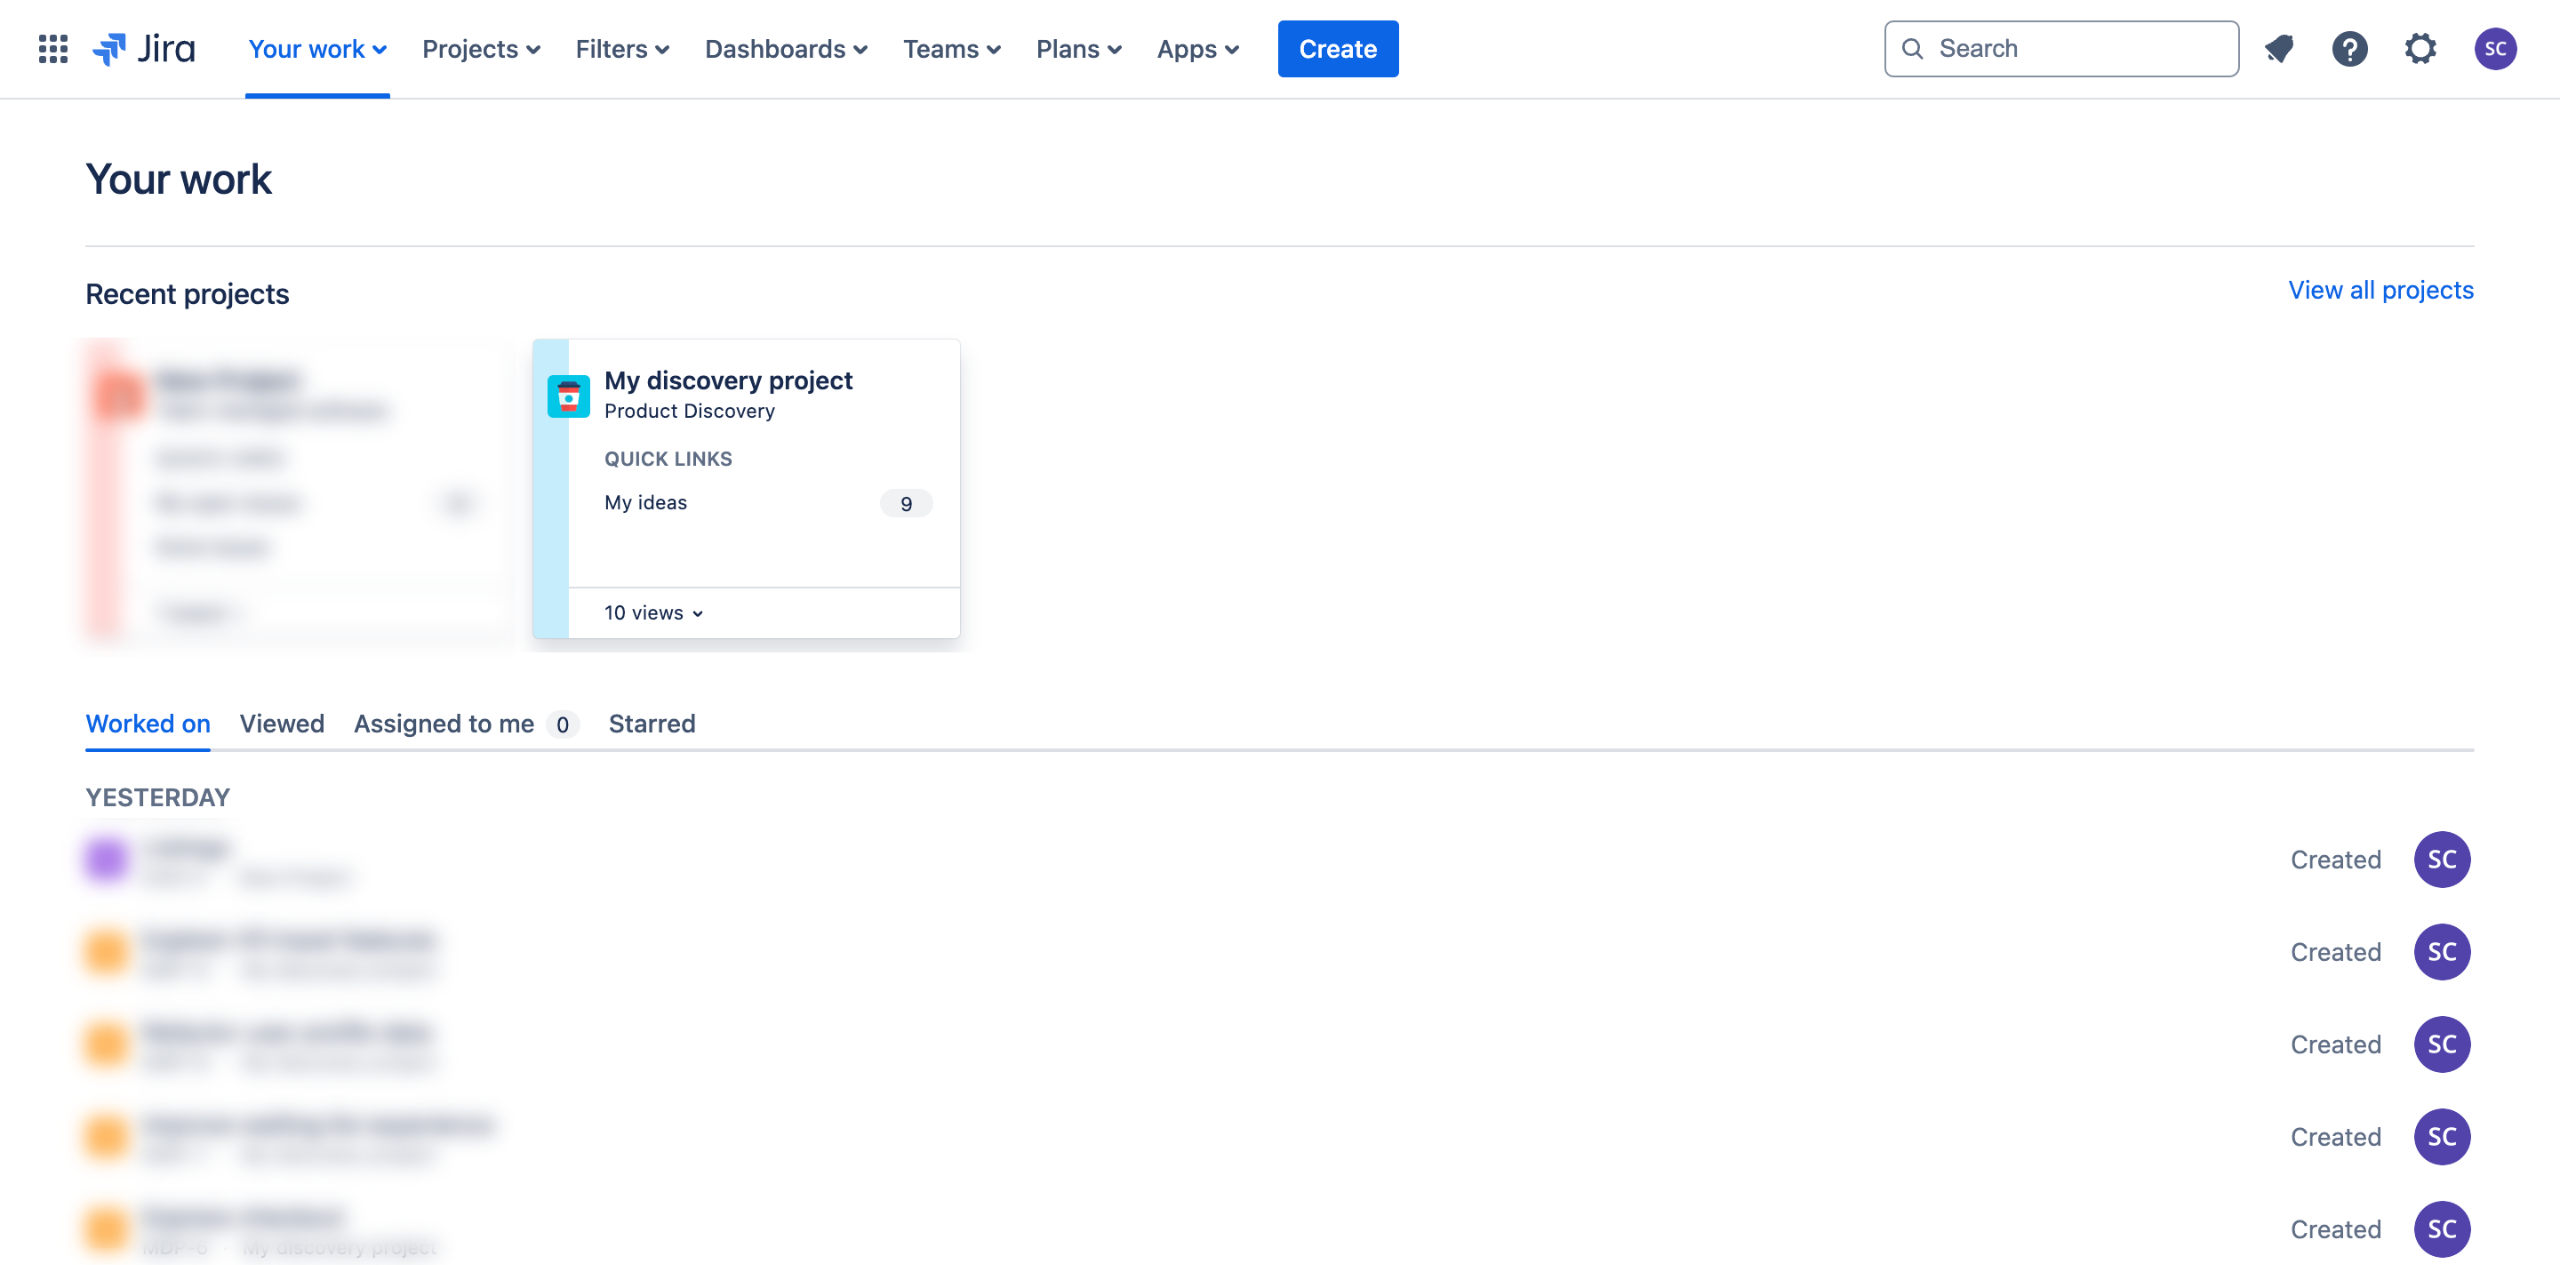Viewport: 2560px width, 1265px height.
Task: Click the blue Create button
Action: (x=1337, y=49)
